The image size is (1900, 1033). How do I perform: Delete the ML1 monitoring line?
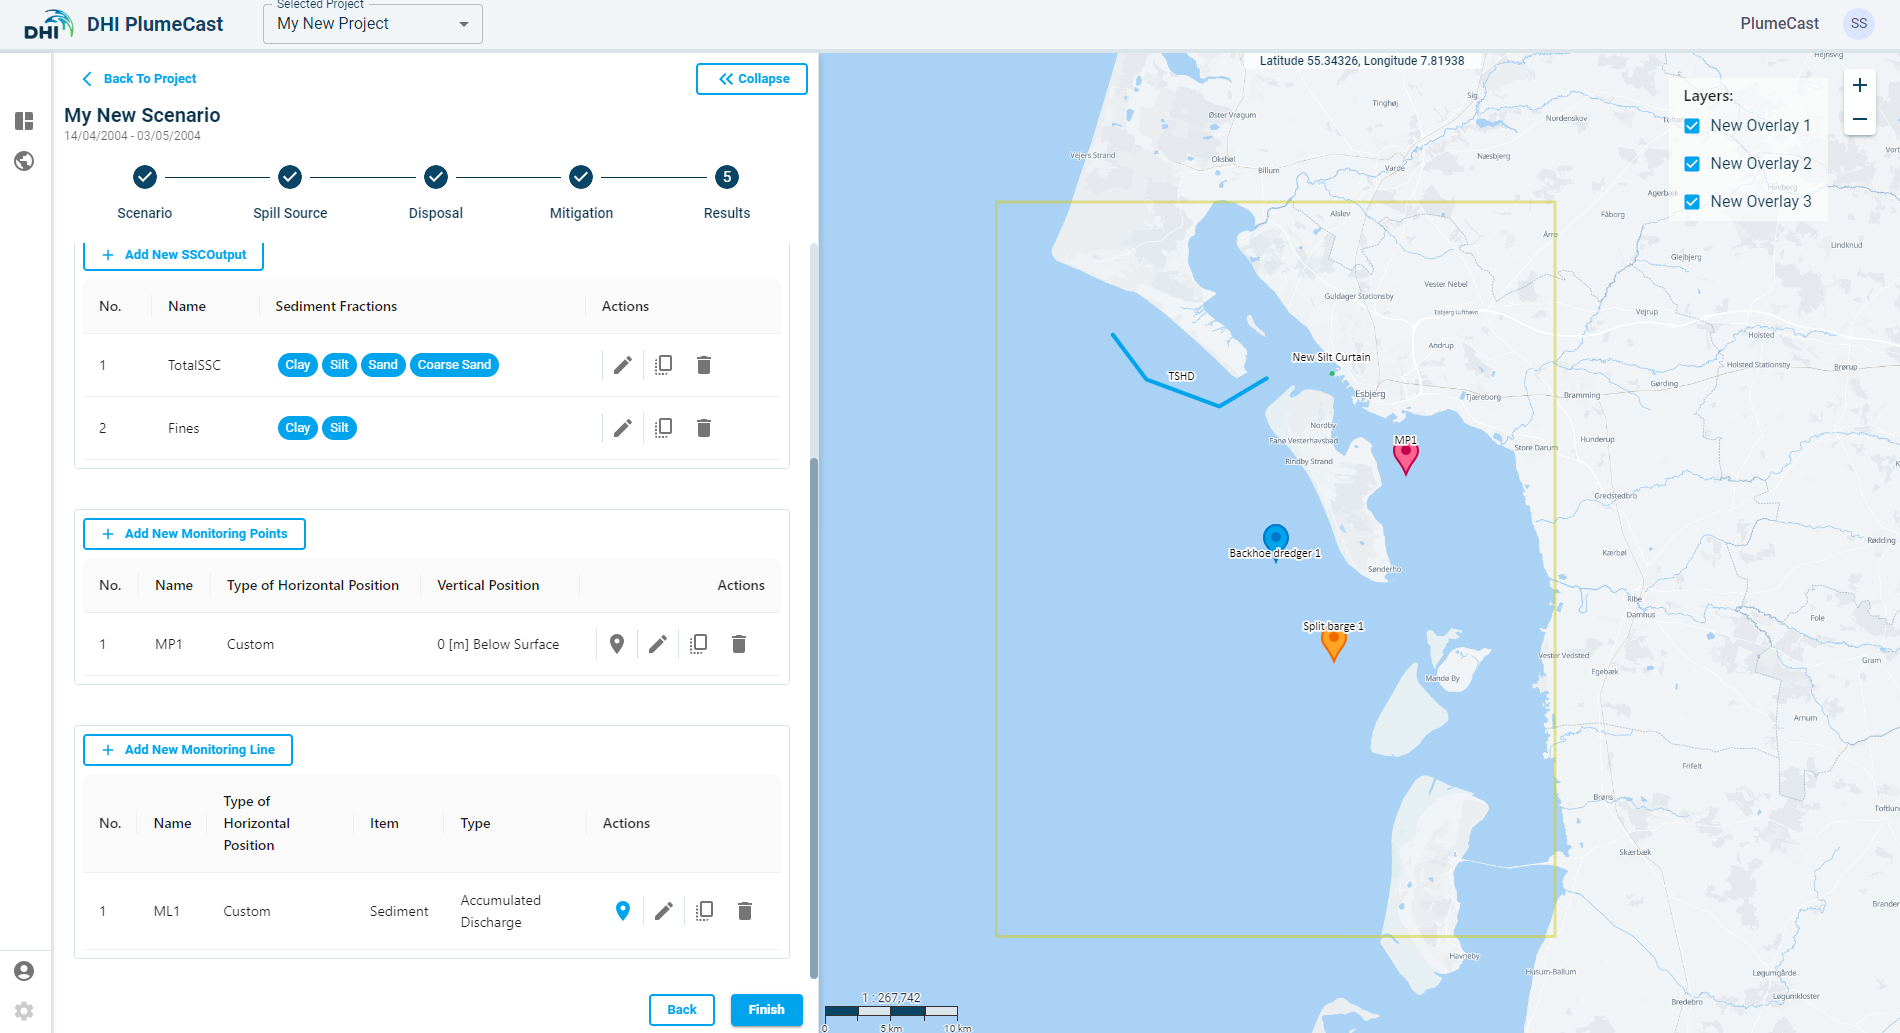point(745,911)
